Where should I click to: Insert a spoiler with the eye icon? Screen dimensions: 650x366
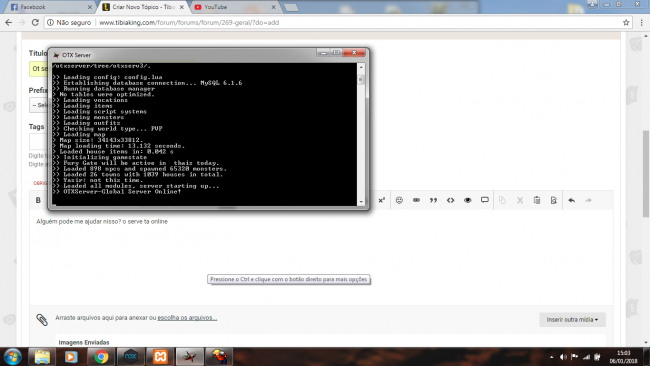pos(468,200)
